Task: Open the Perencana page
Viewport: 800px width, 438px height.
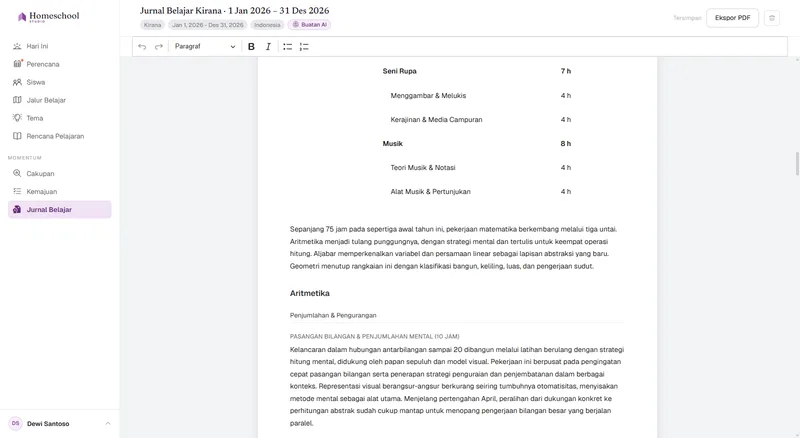Action: point(59,64)
